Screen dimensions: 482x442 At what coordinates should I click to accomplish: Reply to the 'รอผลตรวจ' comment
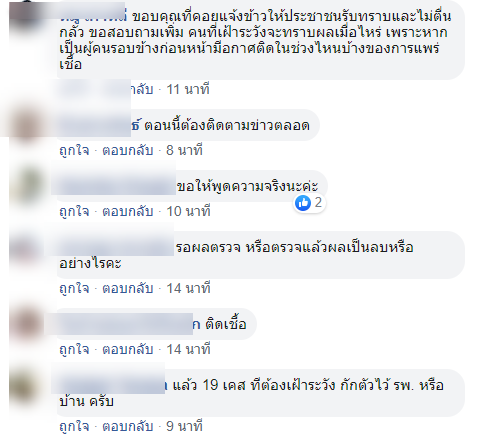point(128,289)
